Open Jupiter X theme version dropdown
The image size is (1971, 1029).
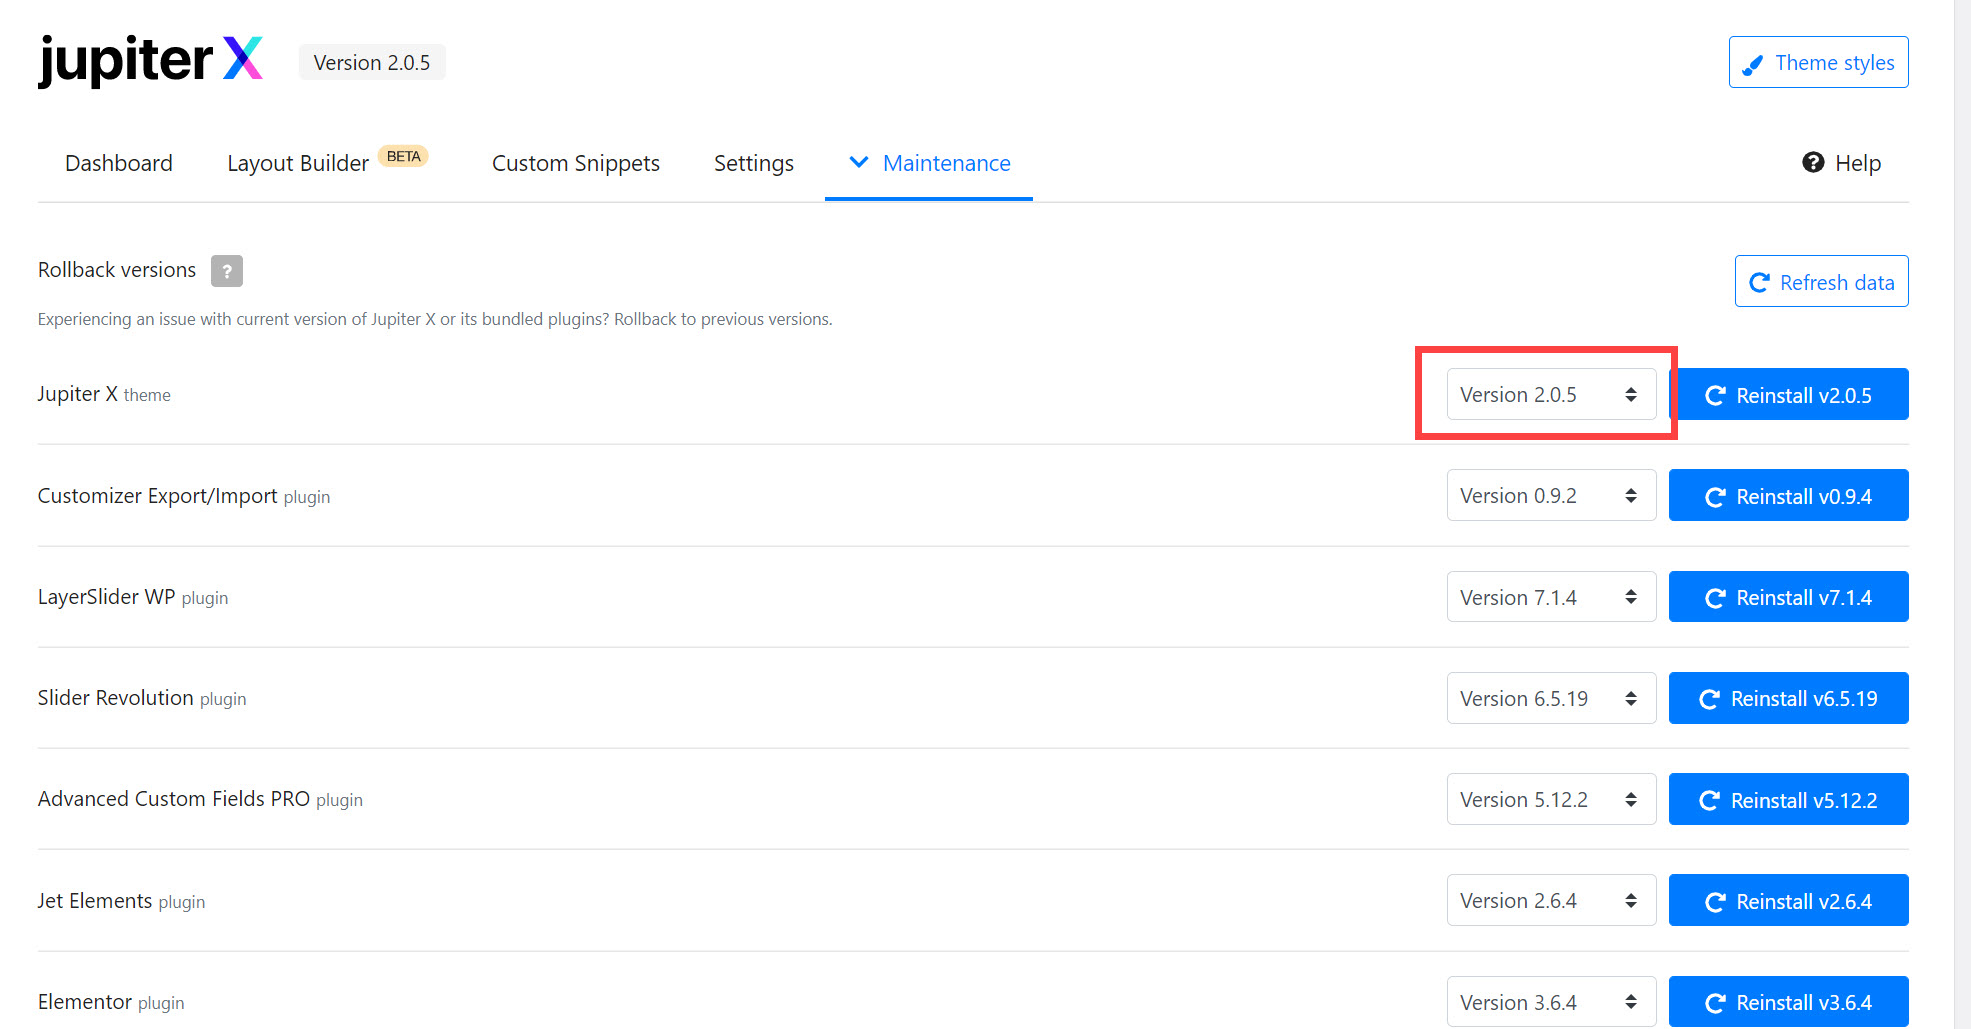coord(1551,394)
